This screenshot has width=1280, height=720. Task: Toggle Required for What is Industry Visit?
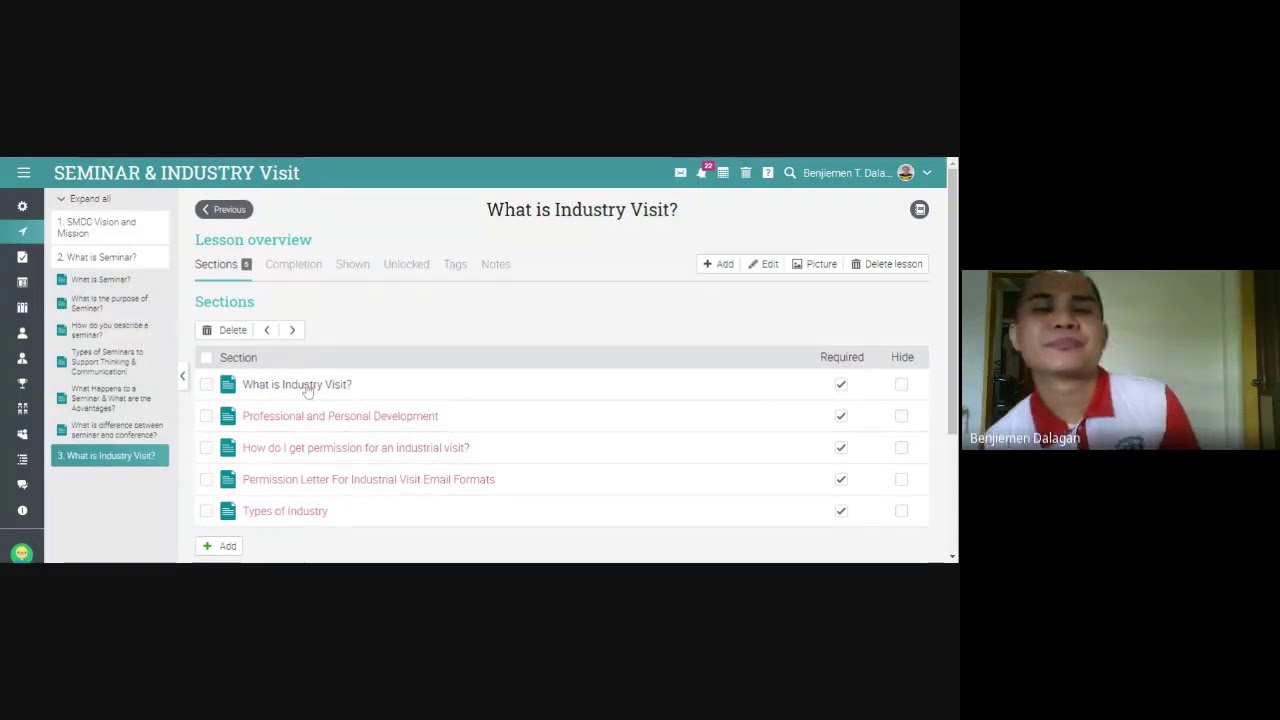click(841, 384)
